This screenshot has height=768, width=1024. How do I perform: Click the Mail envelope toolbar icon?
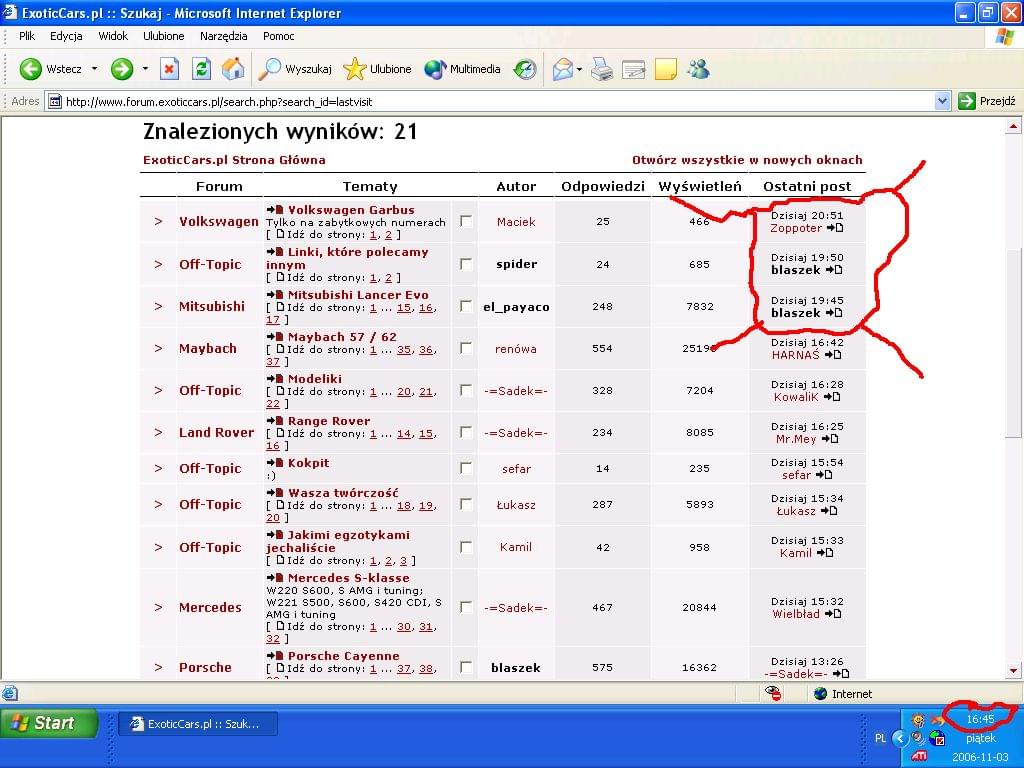562,69
